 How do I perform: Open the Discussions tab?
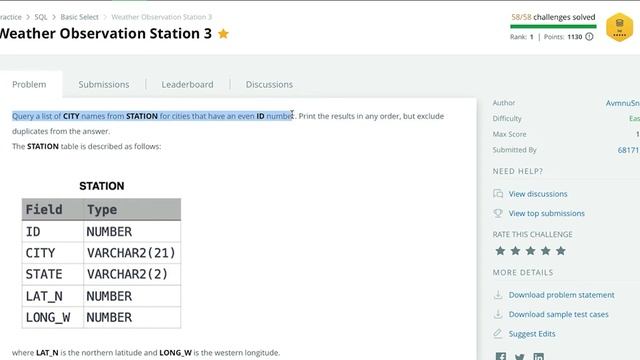point(269,84)
